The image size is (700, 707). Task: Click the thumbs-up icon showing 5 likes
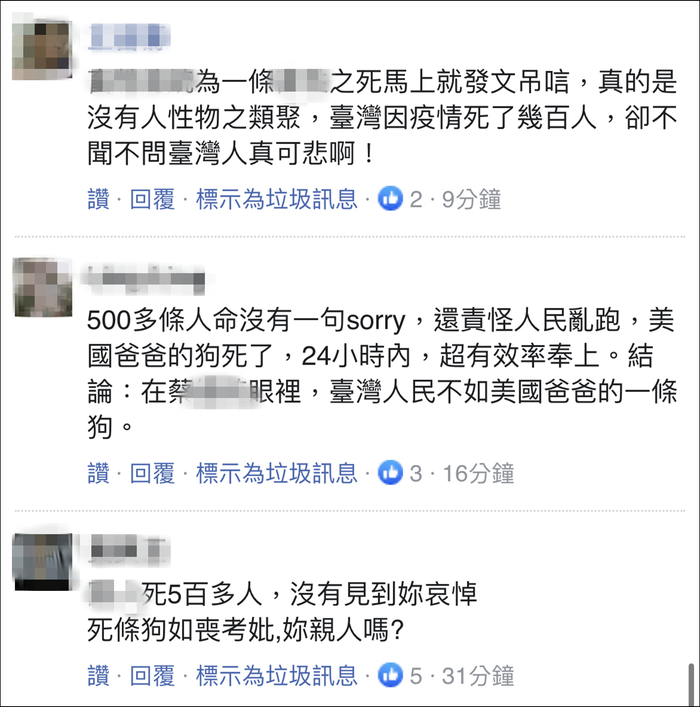coord(390,675)
